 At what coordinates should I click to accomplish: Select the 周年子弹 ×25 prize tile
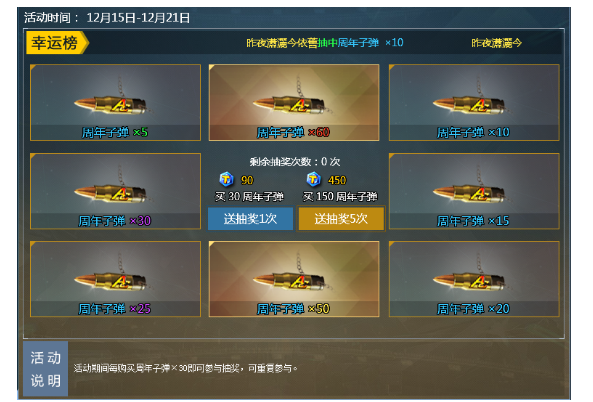[x=115, y=279]
